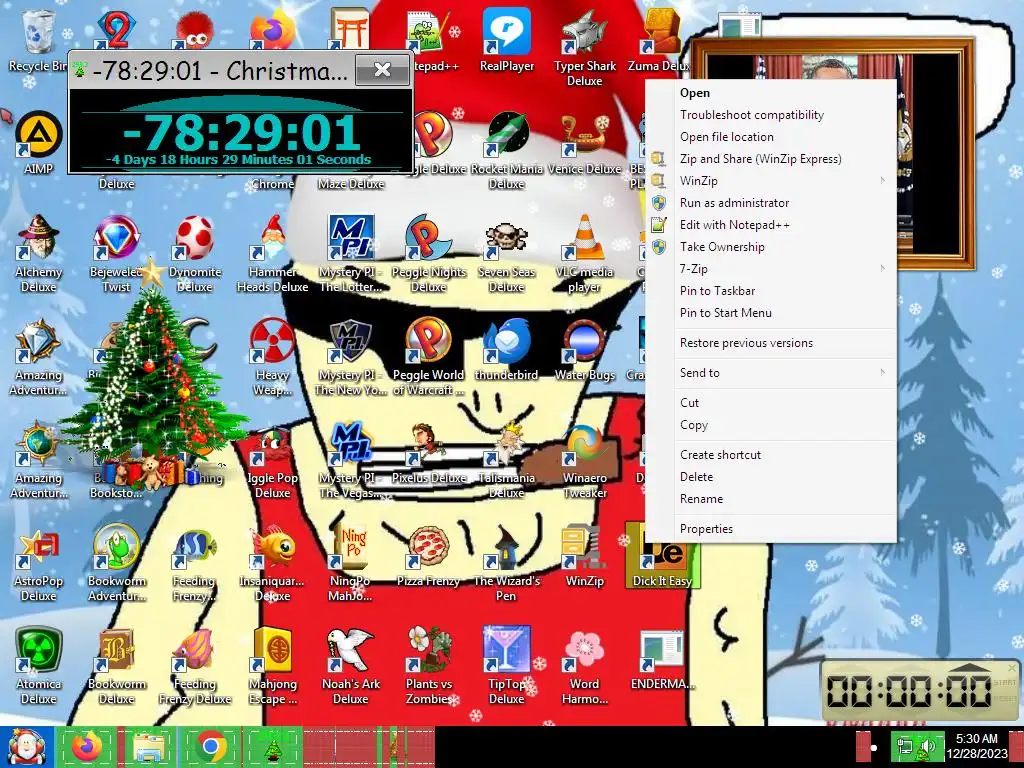Click the taskbar clock showing 5:30 AM
Screen dimensions: 1024x768
pyautogui.click(x=976, y=746)
